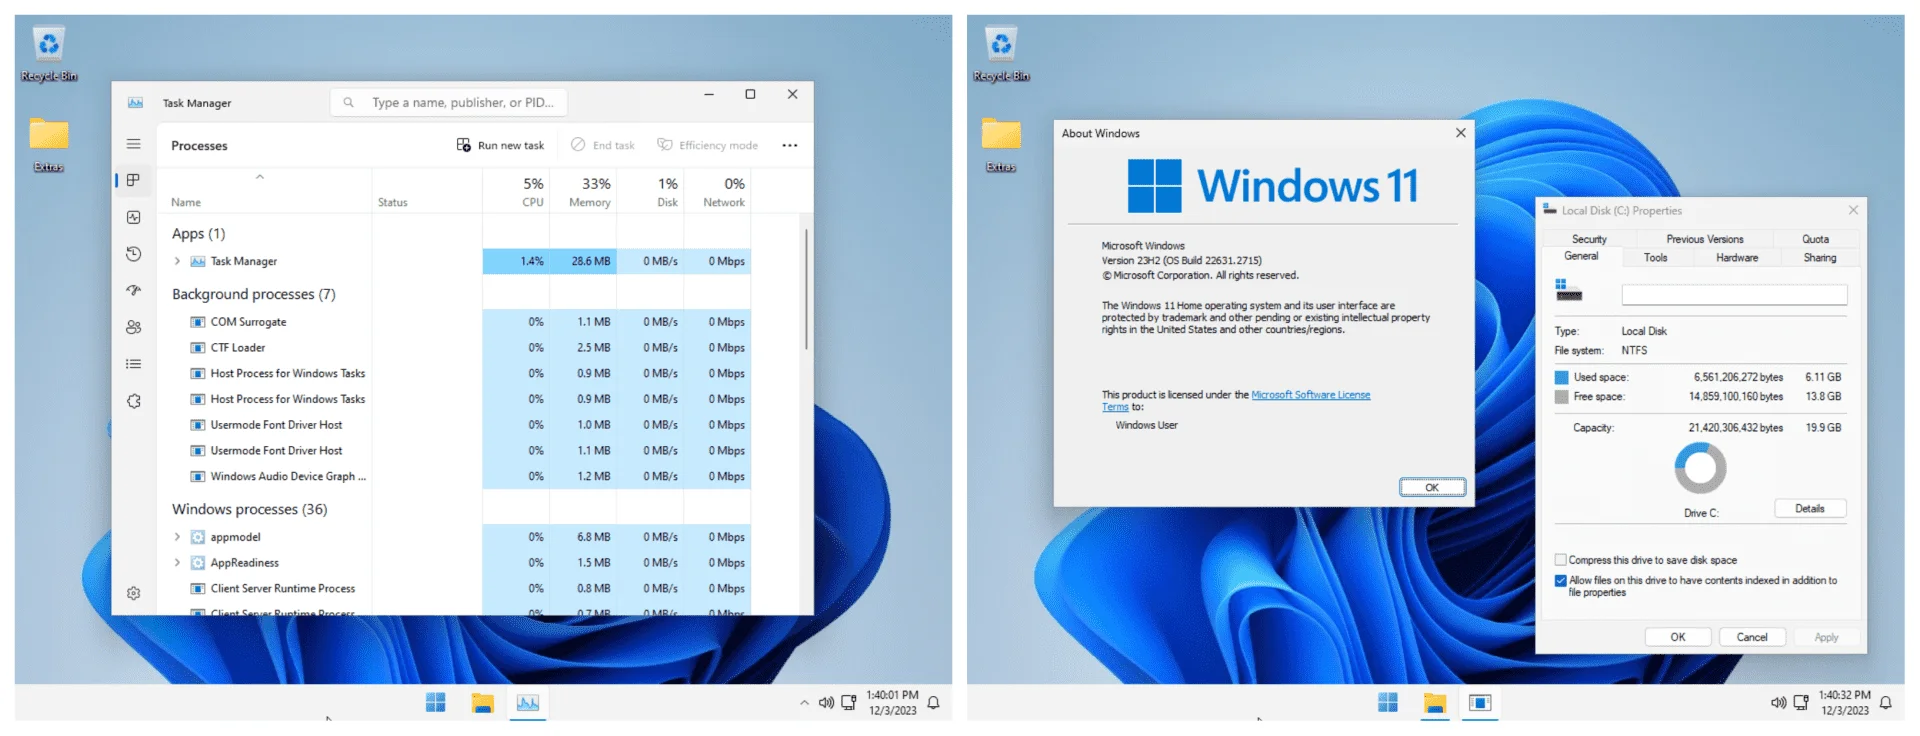The height and width of the screenshot is (736, 1920).
Task: Open Start menu on the About Windows desktop taskbar
Action: [x=1388, y=703]
